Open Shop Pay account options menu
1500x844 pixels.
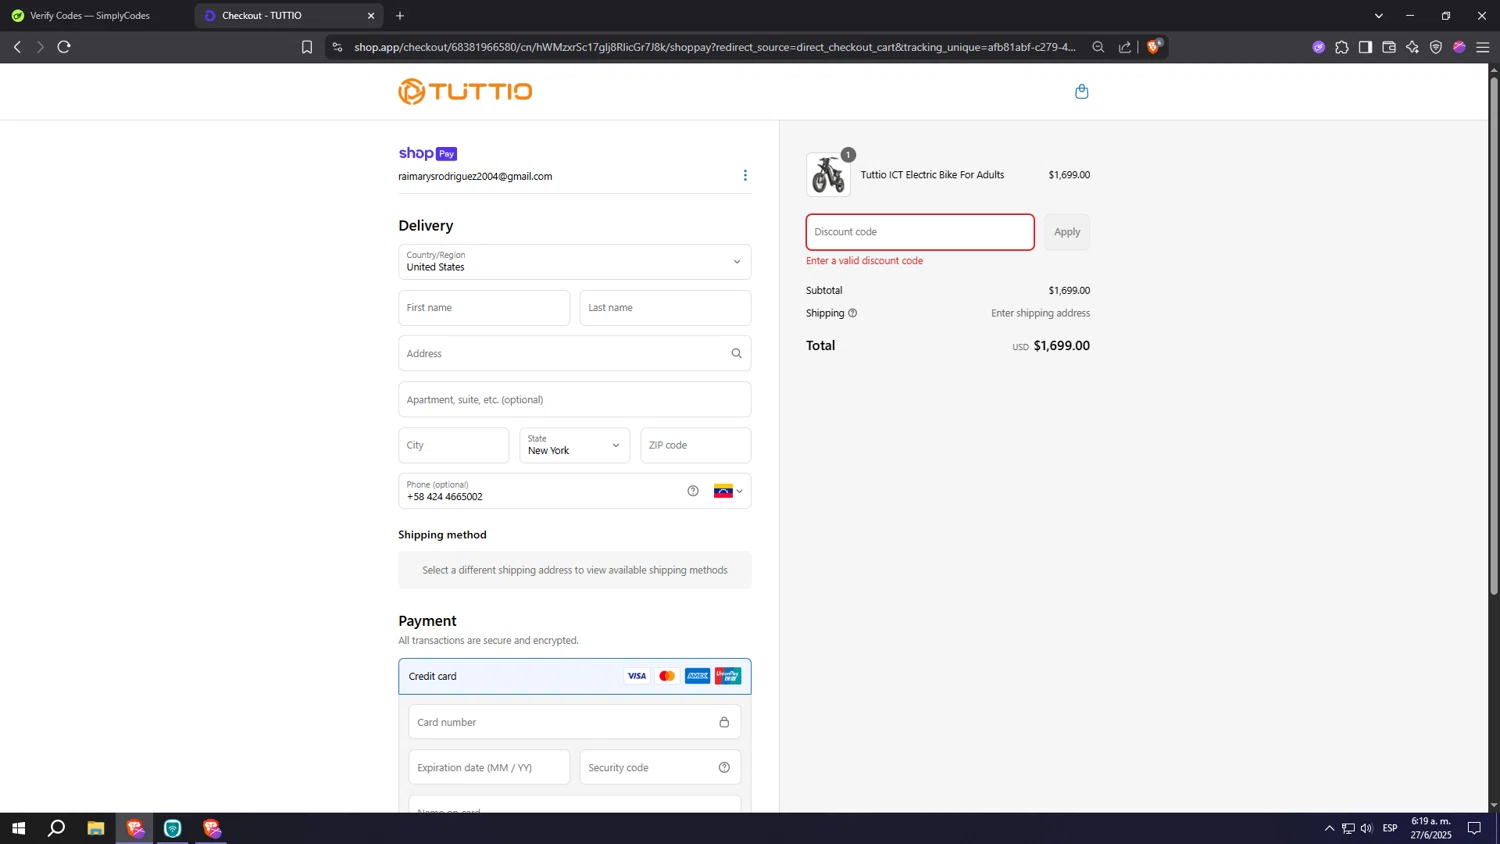(745, 176)
